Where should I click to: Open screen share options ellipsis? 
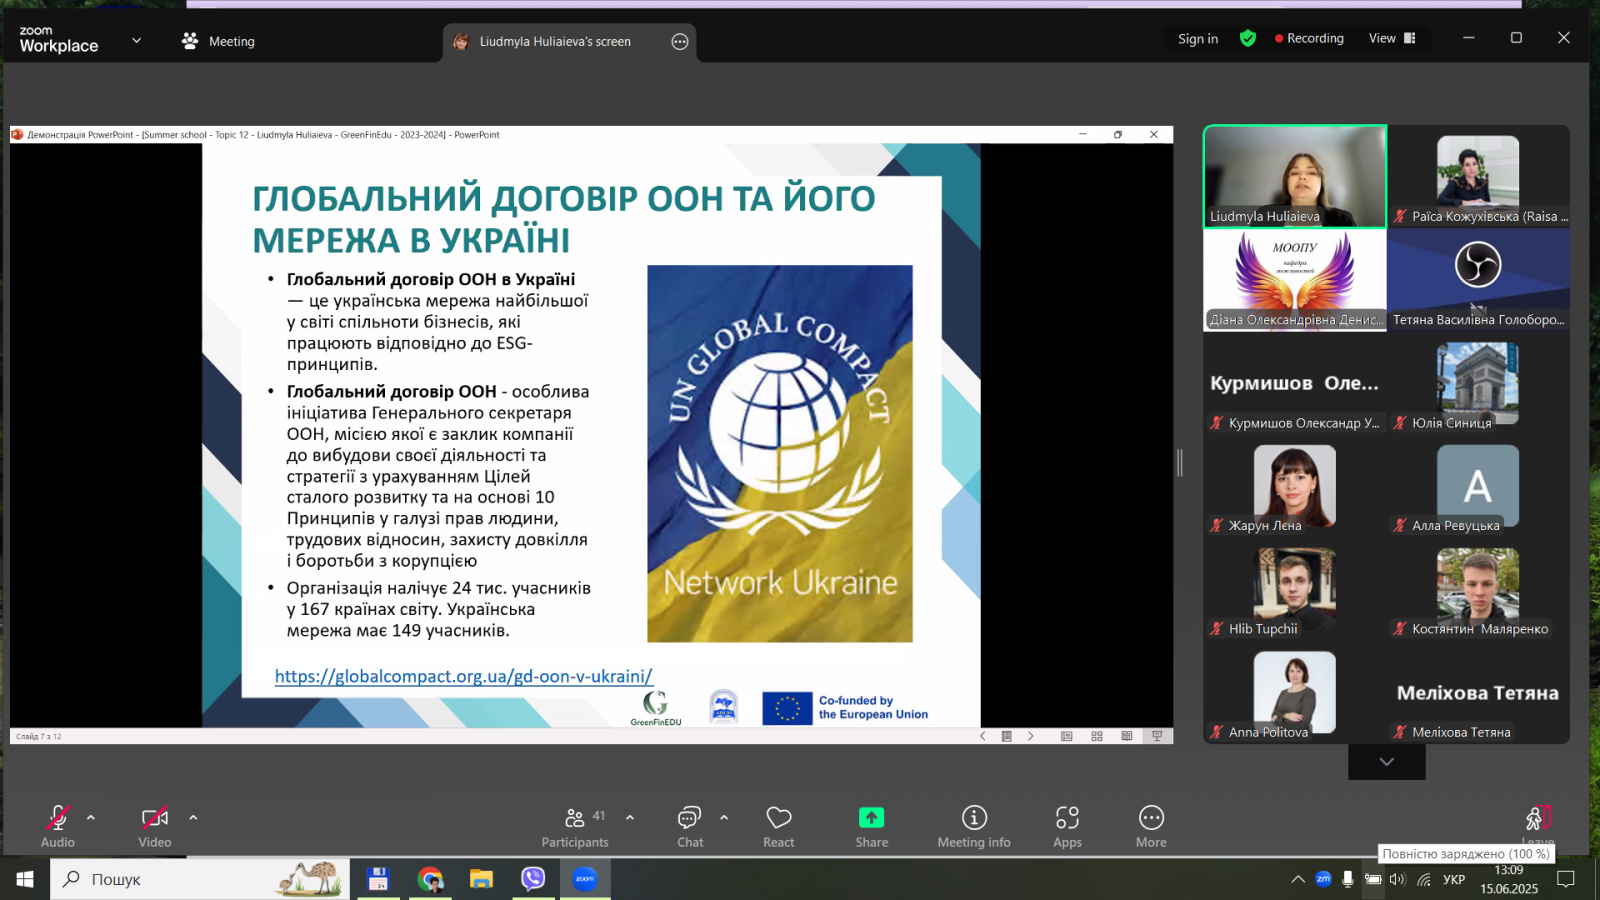(x=680, y=42)
